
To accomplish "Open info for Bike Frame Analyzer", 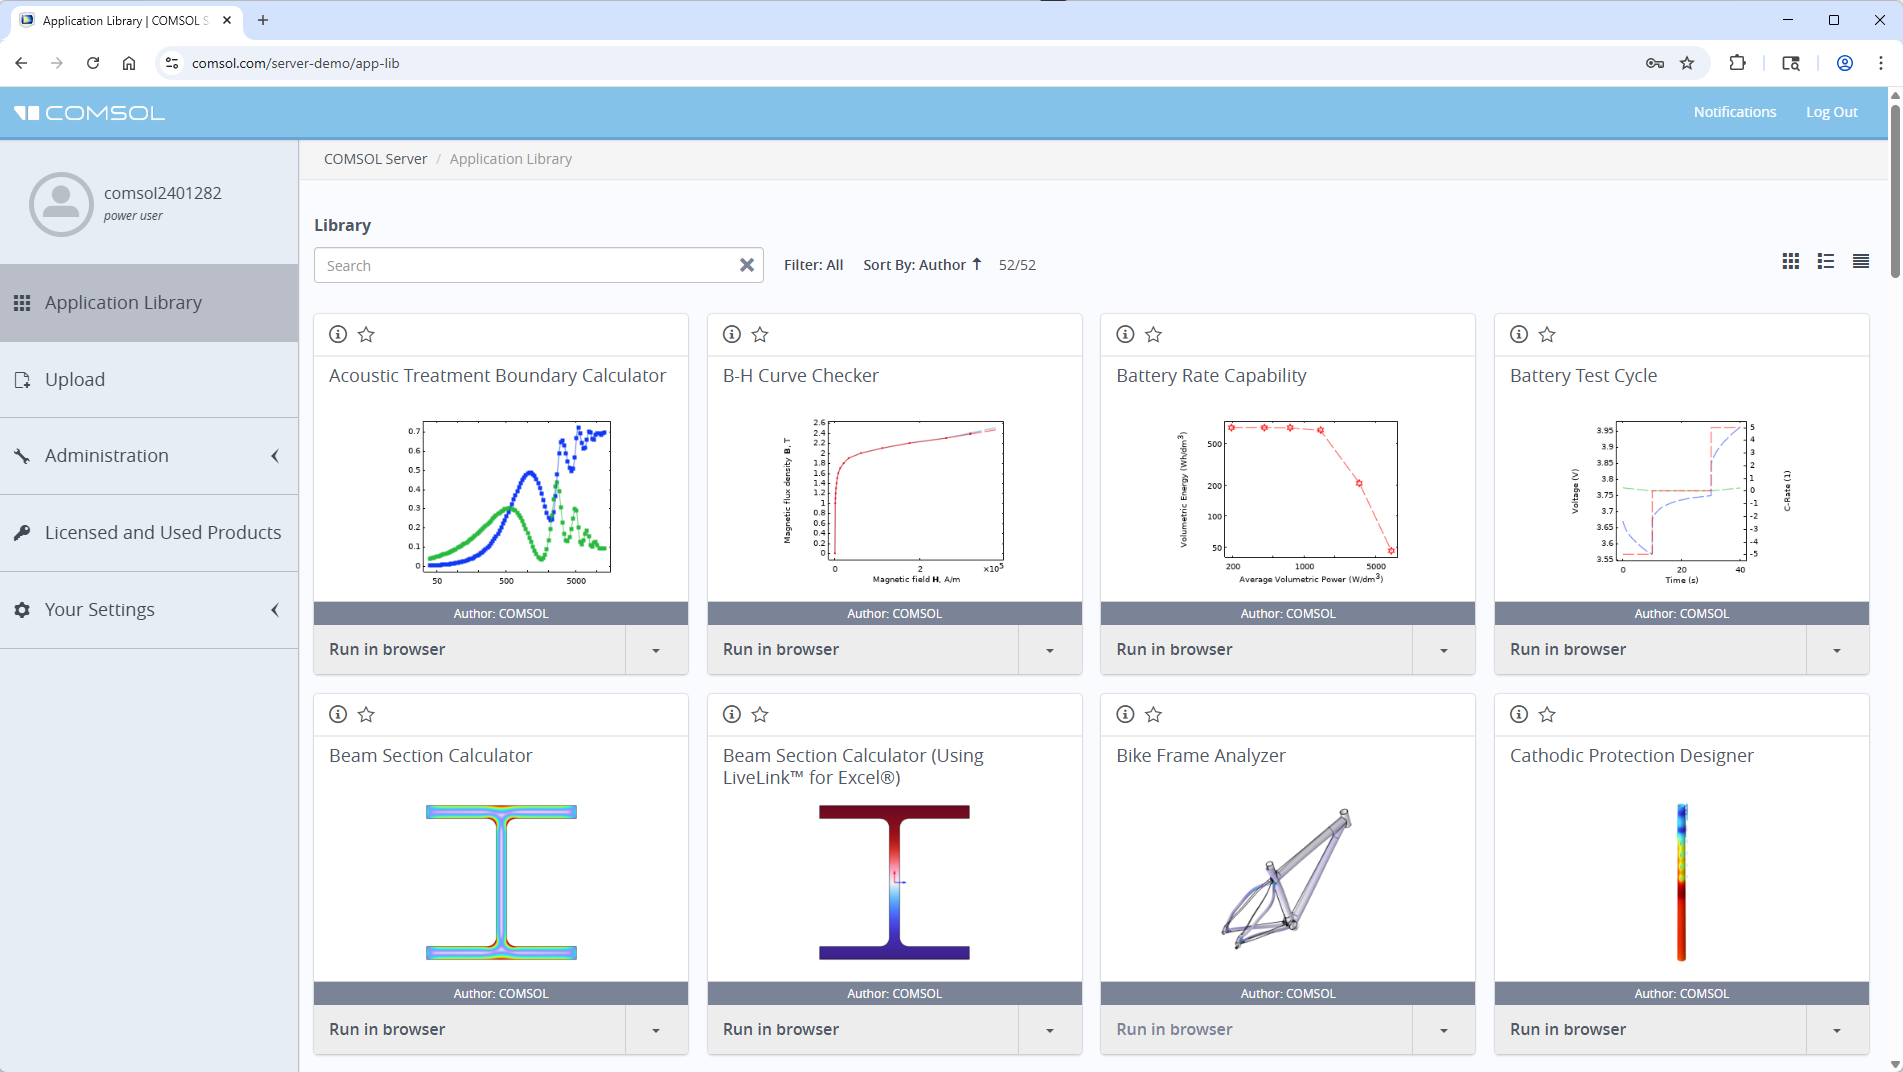I will (x=1125, y=714).
